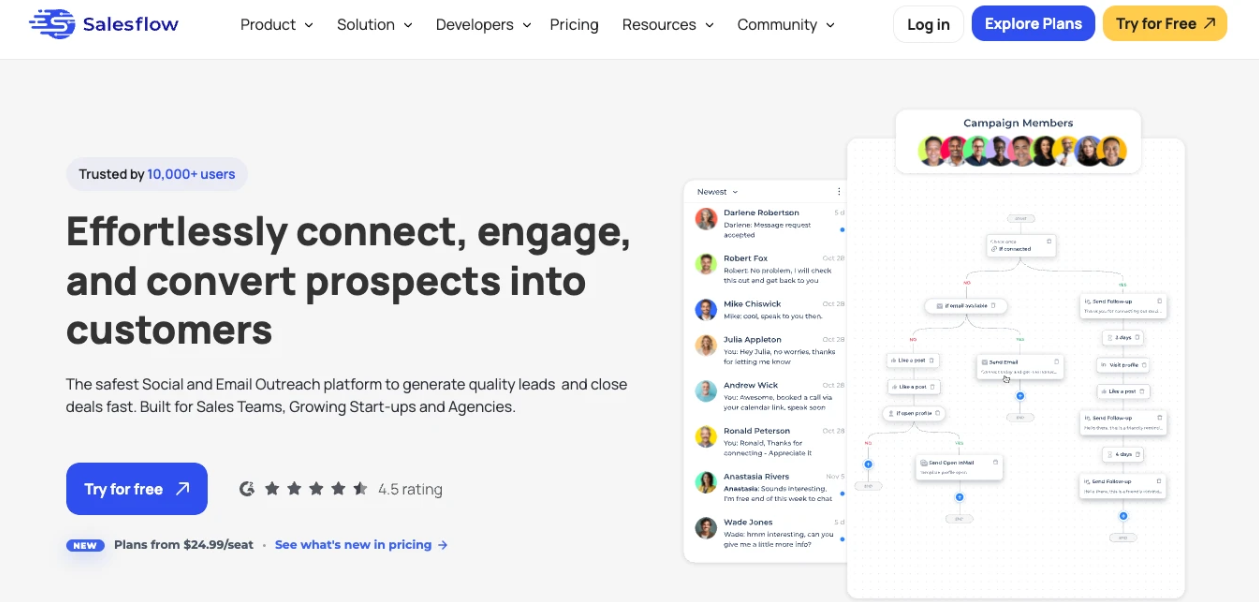This screenshot has width=1259, height=602.
Task: Click Darlene Robertson's avatar in inbox
Action: (x=707, y=218)
